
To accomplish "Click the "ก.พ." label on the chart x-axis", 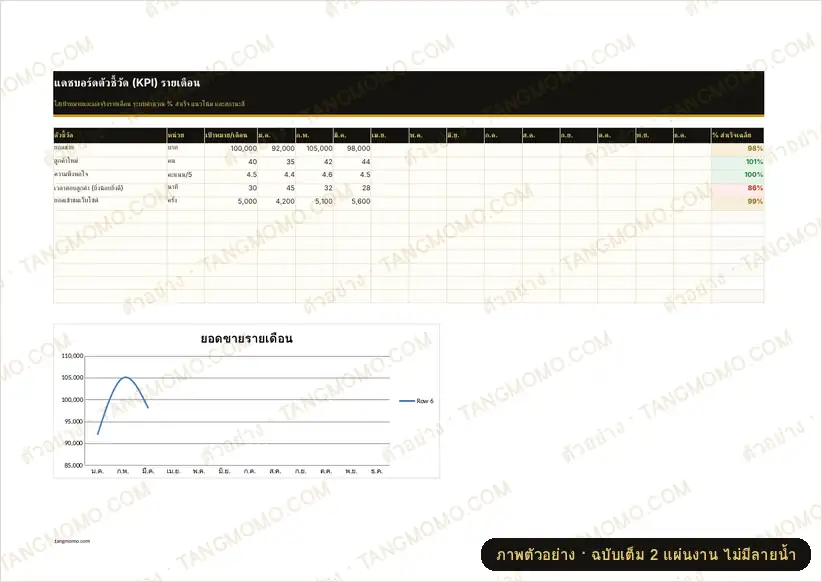I will coord(123,471).
